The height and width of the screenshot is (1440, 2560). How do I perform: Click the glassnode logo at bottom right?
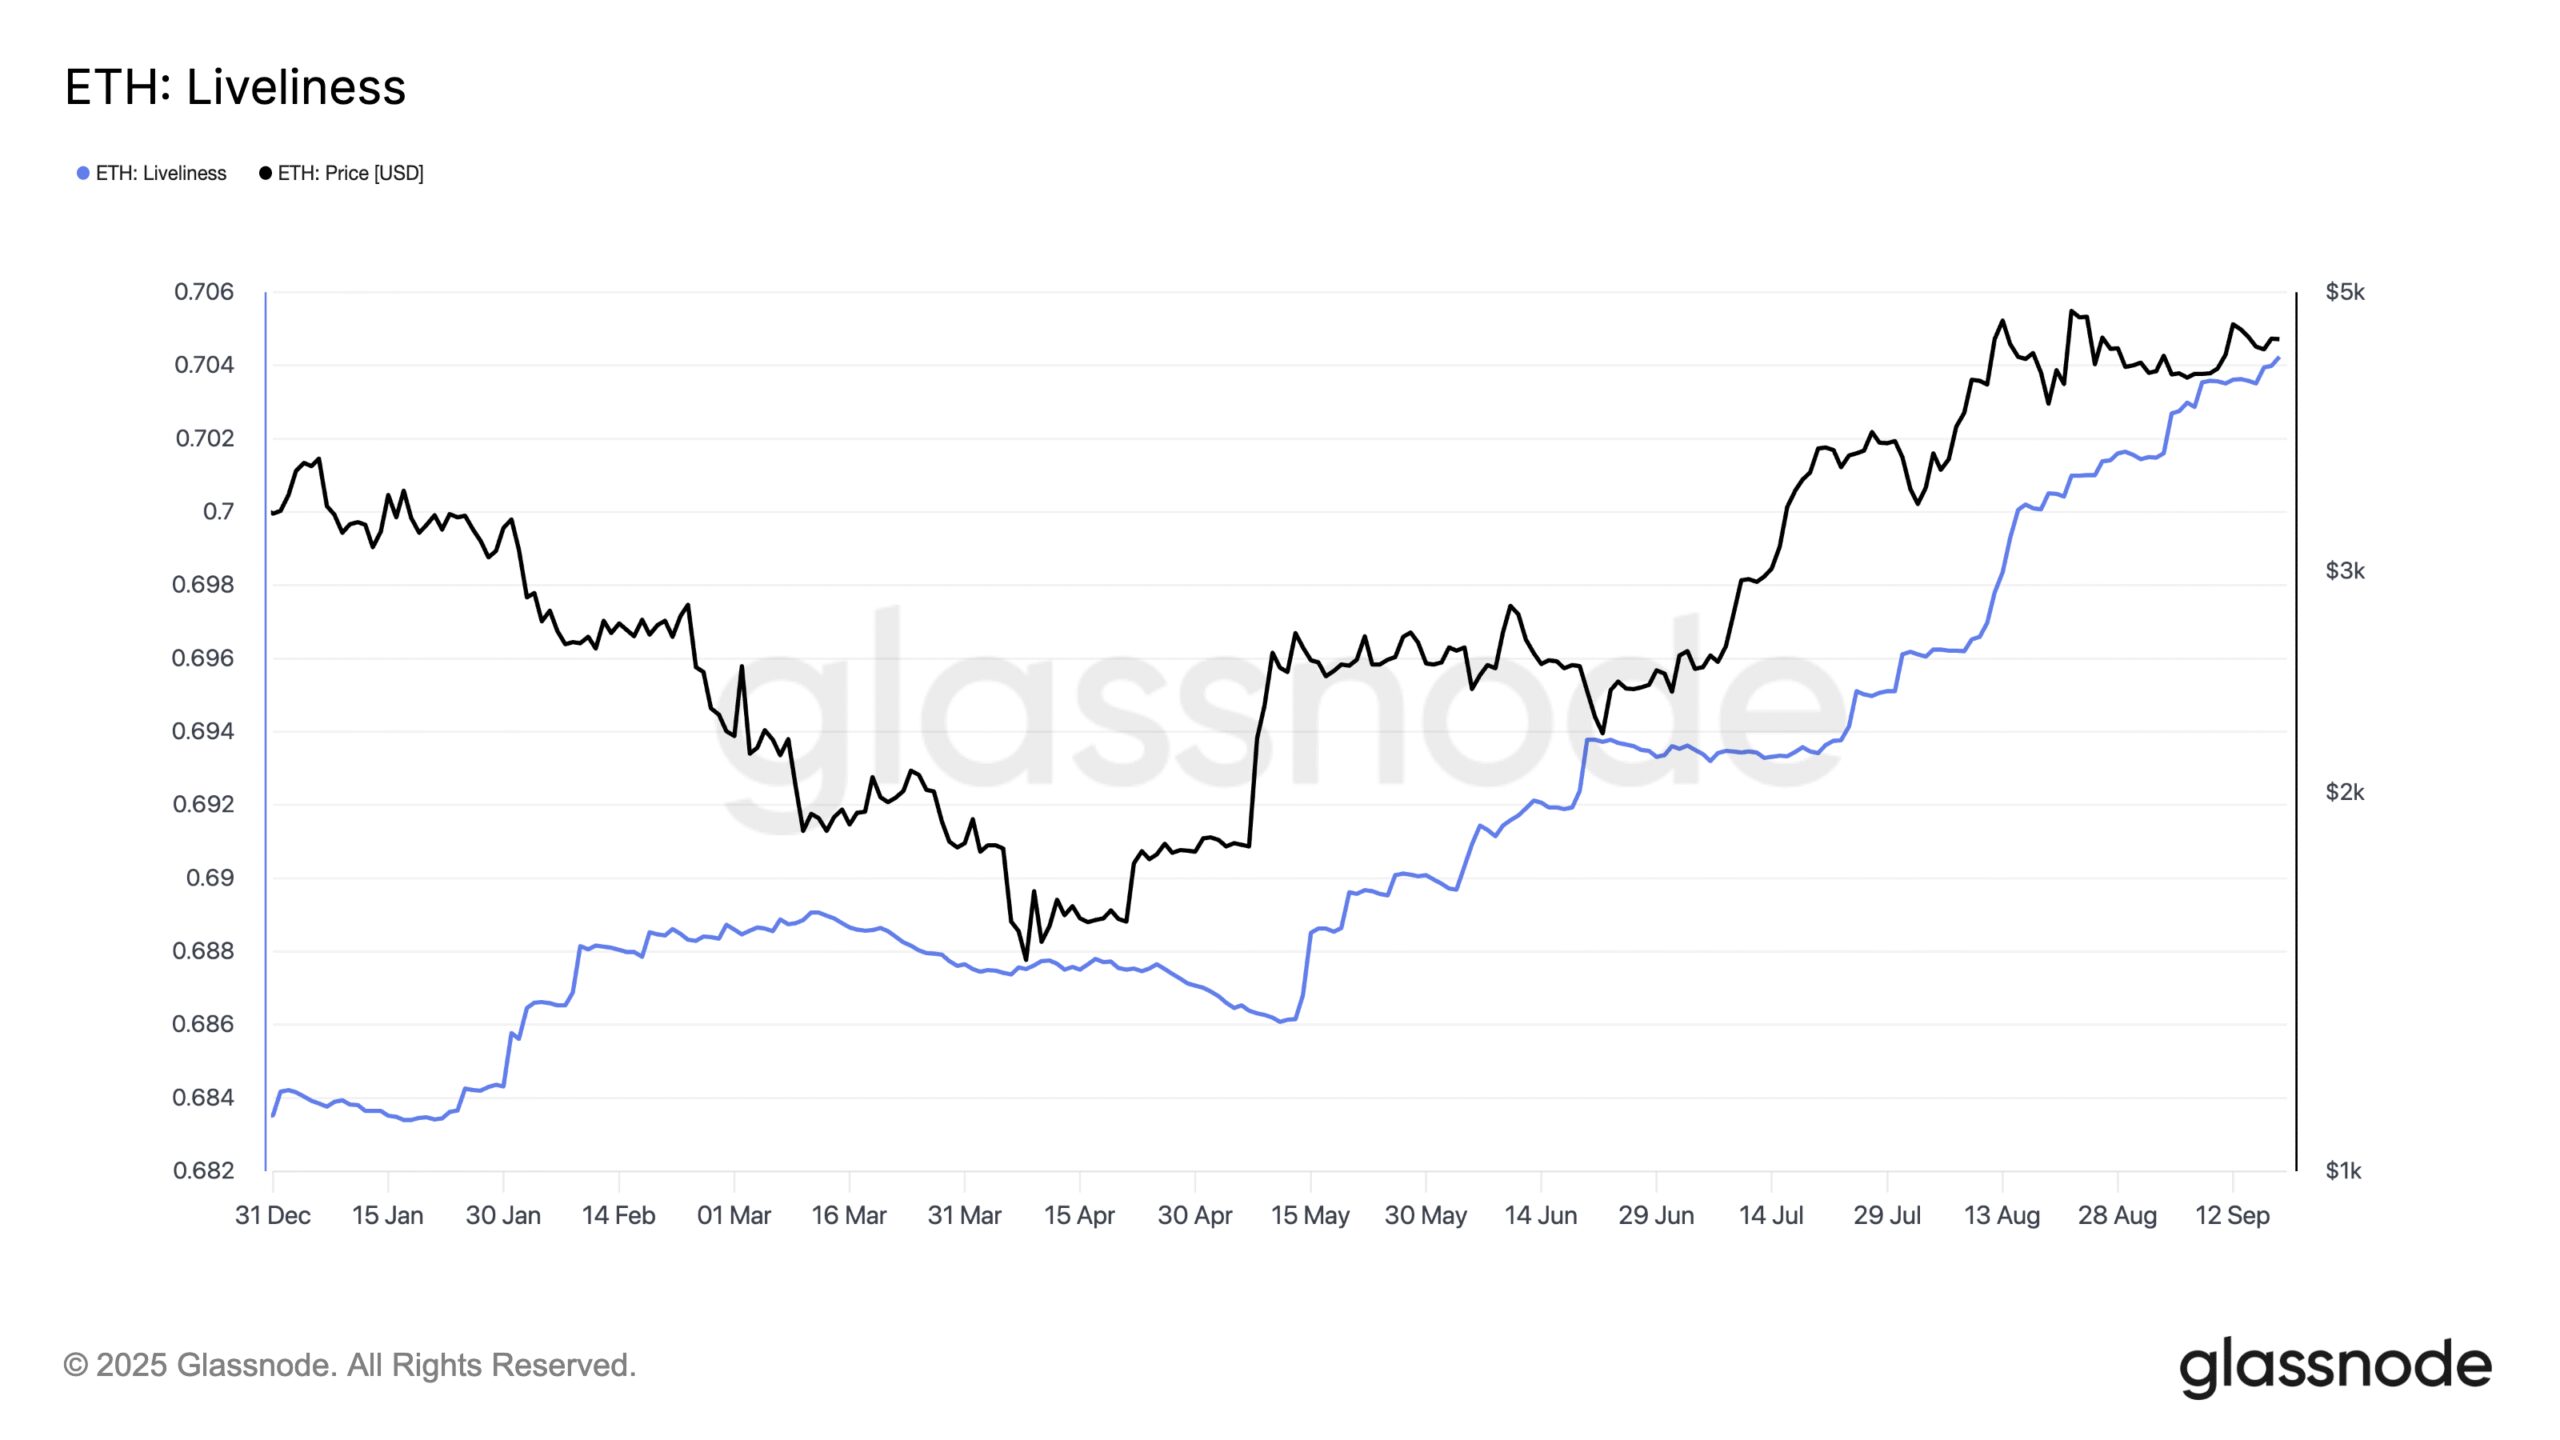coord(2335,1367)
